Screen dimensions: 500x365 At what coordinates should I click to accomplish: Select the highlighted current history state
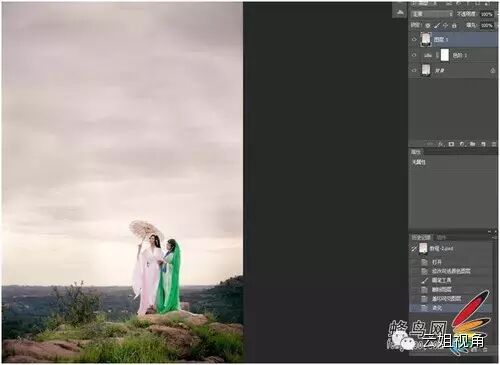451,308
